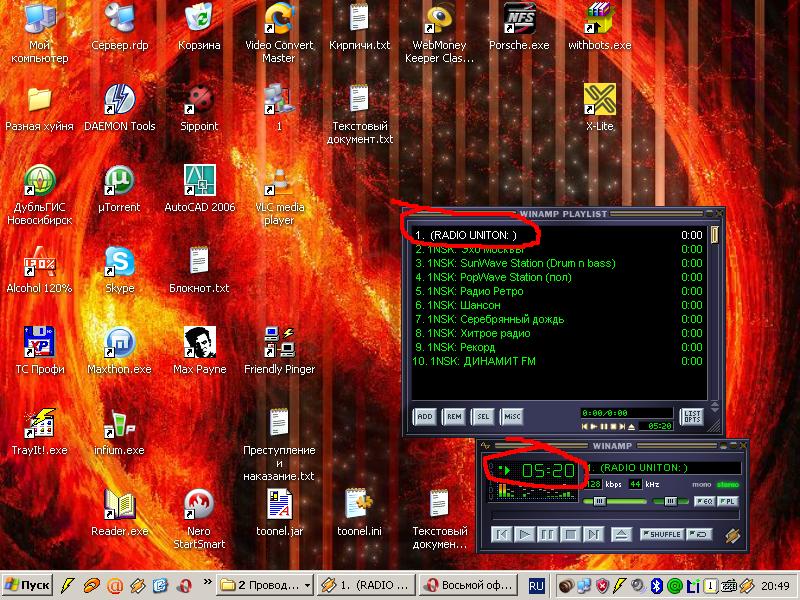The image size is (800, 600).
Task: Click the Stop button in Winamp
Action: (x=570, y=534)
